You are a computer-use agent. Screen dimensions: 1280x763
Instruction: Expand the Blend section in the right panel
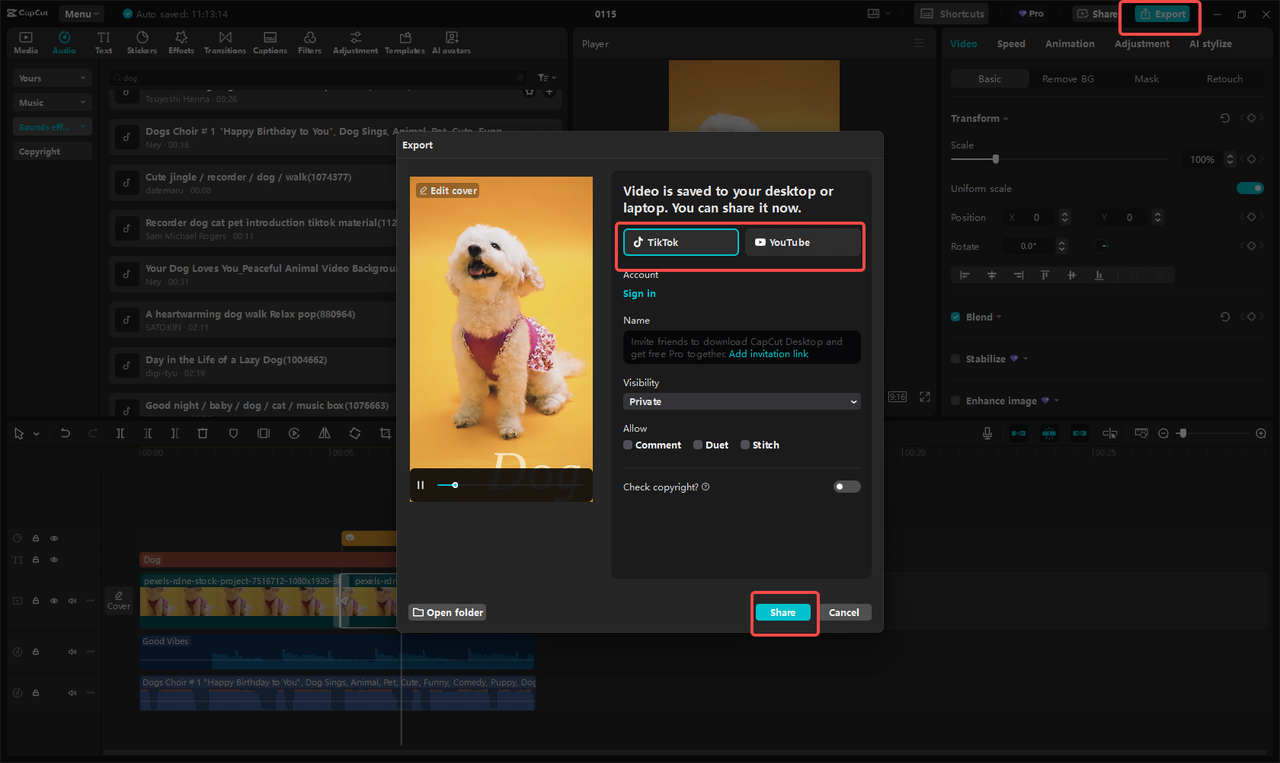(x=998, y=316)
